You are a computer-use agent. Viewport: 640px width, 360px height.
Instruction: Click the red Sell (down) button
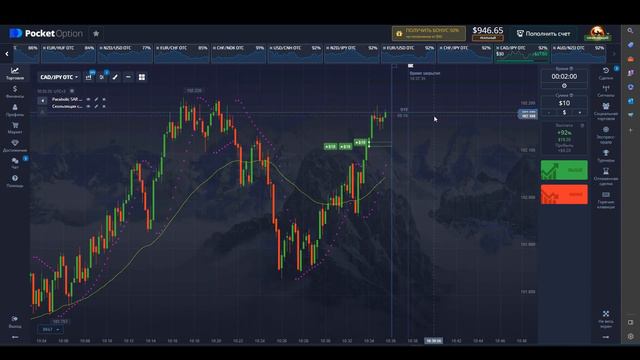coord(564,194)
